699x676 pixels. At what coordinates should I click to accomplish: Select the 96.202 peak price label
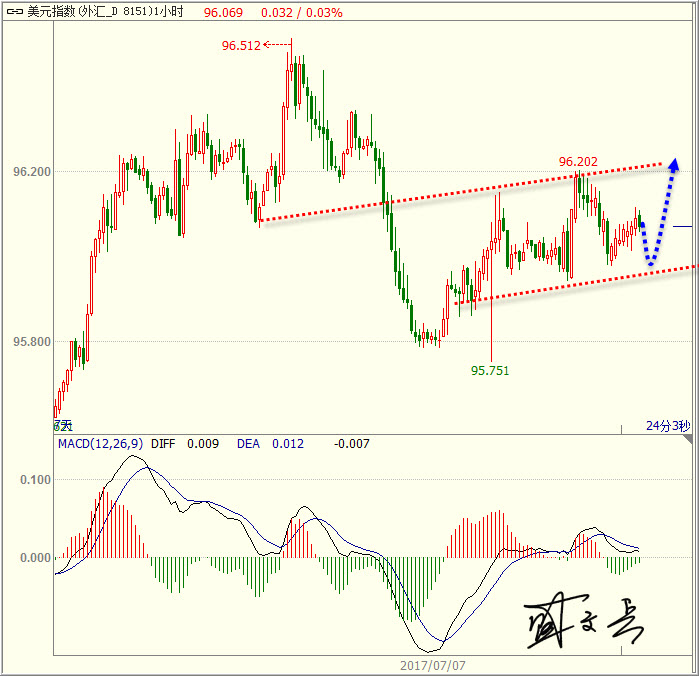578,161
